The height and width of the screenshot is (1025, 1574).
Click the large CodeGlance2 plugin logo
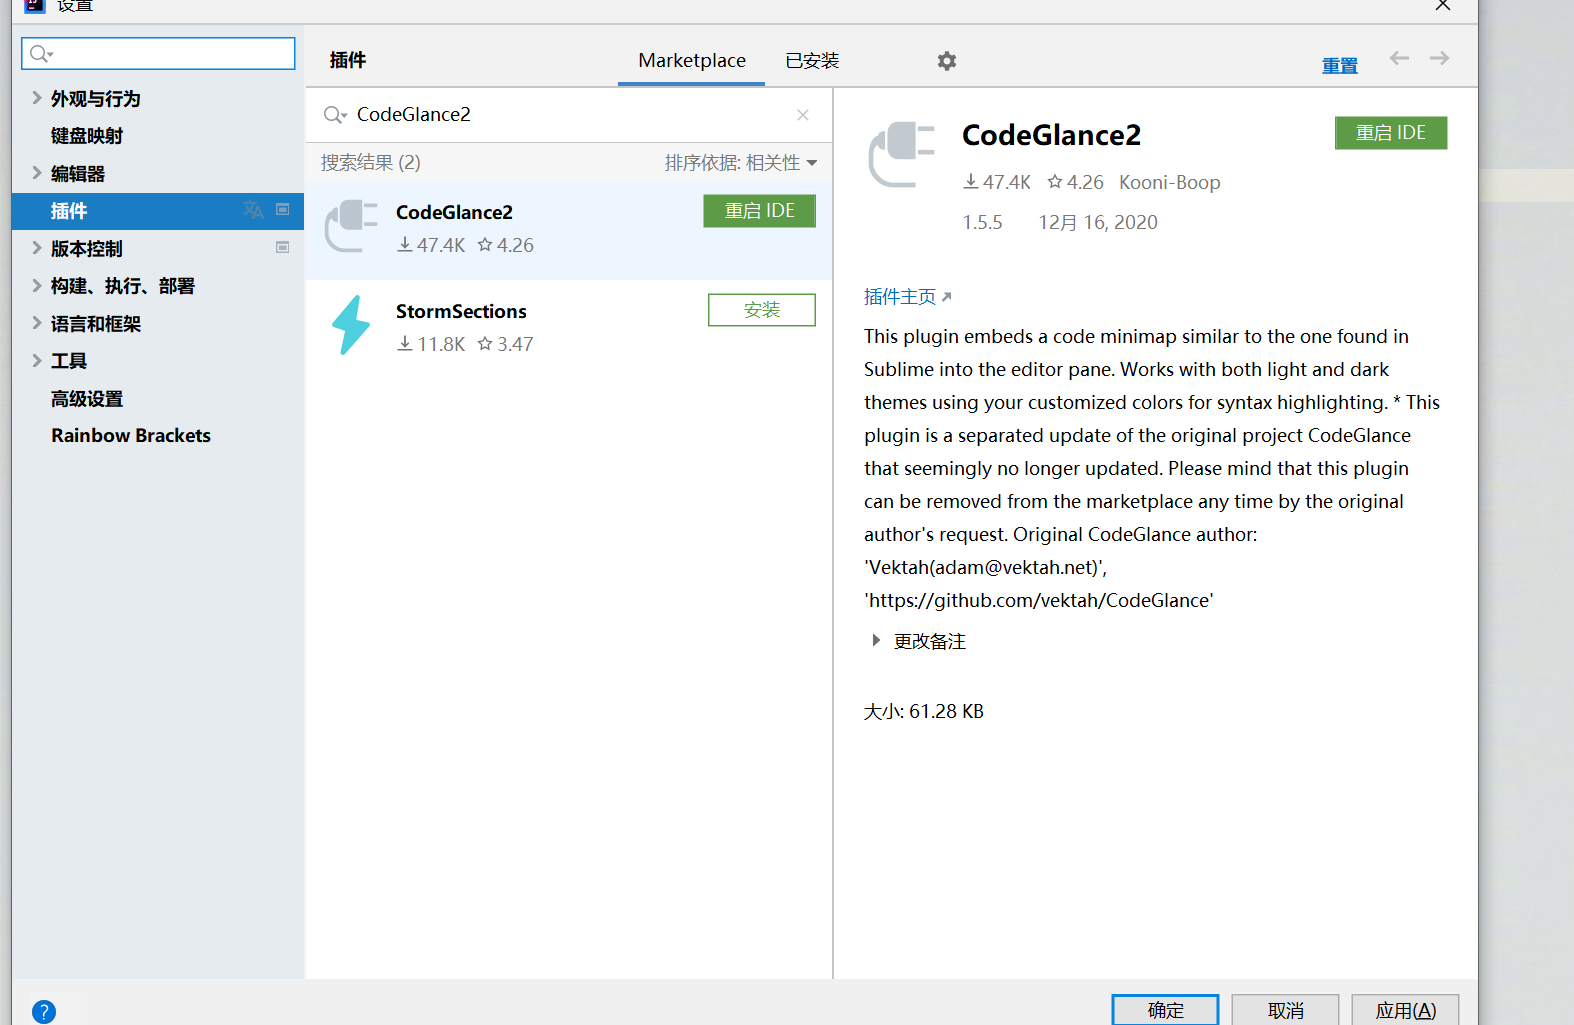click(x=902, y=154)
